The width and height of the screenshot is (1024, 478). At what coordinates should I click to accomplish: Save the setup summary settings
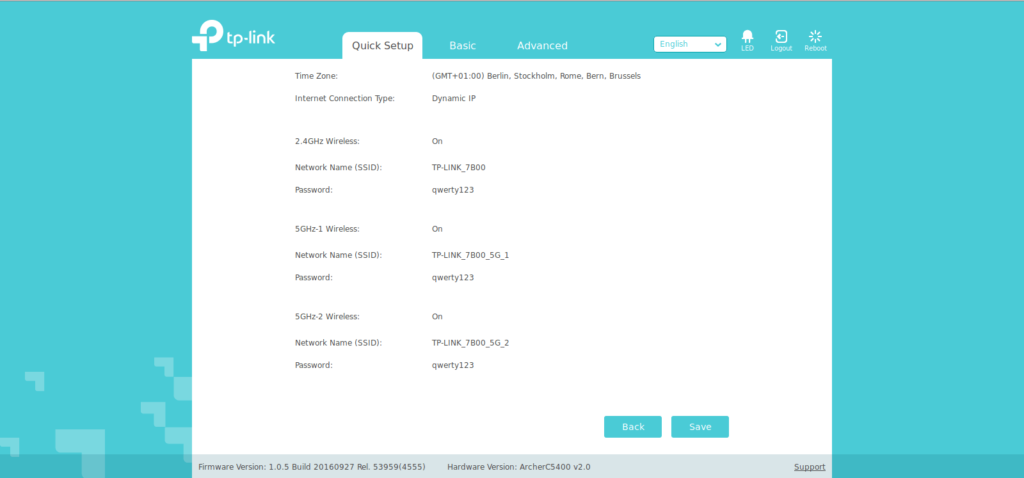point(700,427)
